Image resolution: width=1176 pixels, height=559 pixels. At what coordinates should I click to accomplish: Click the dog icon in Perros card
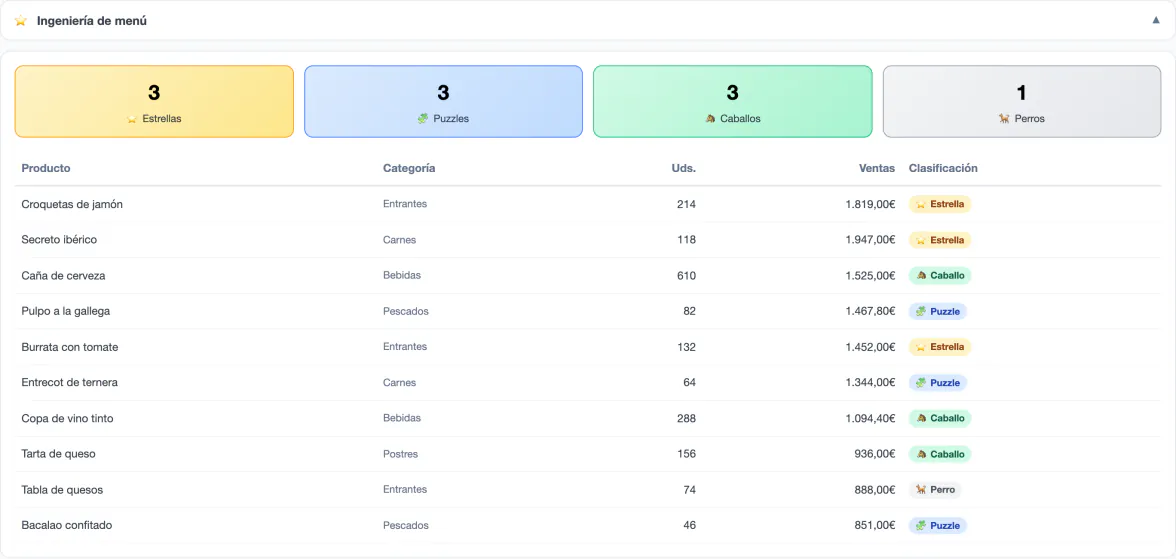click(1004, 119)
